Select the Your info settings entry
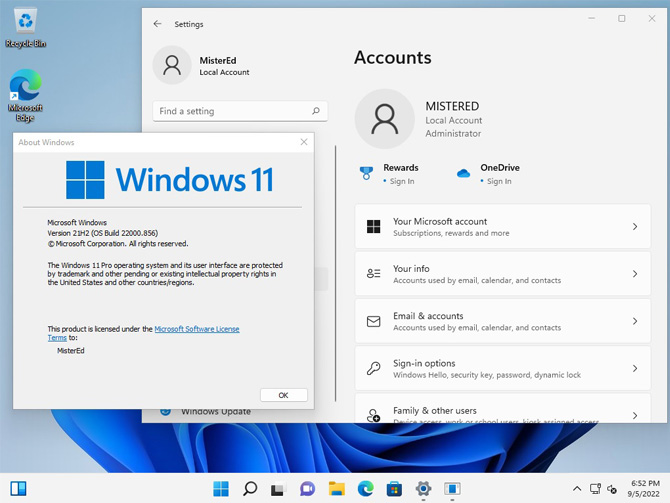670x503 pixels. pyautogui.click(x=502, y=274)
